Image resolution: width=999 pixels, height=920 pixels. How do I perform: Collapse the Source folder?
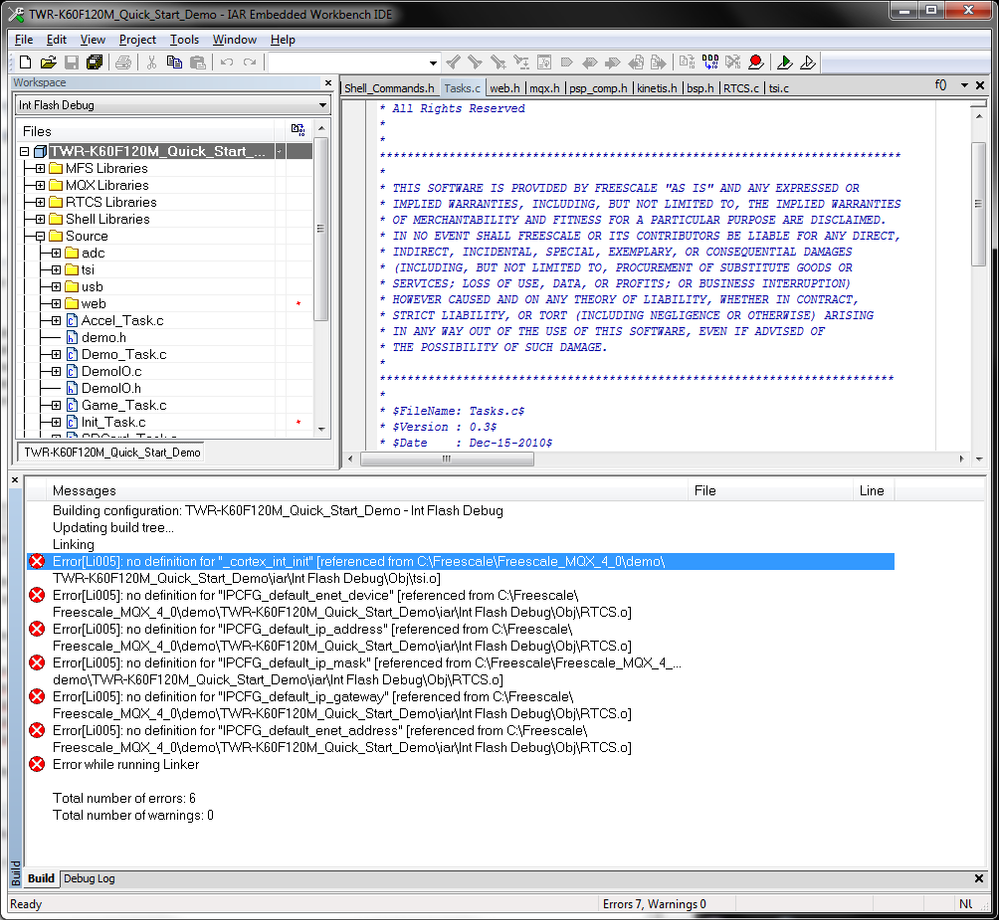pyautogui.click(x=40, y=236)
